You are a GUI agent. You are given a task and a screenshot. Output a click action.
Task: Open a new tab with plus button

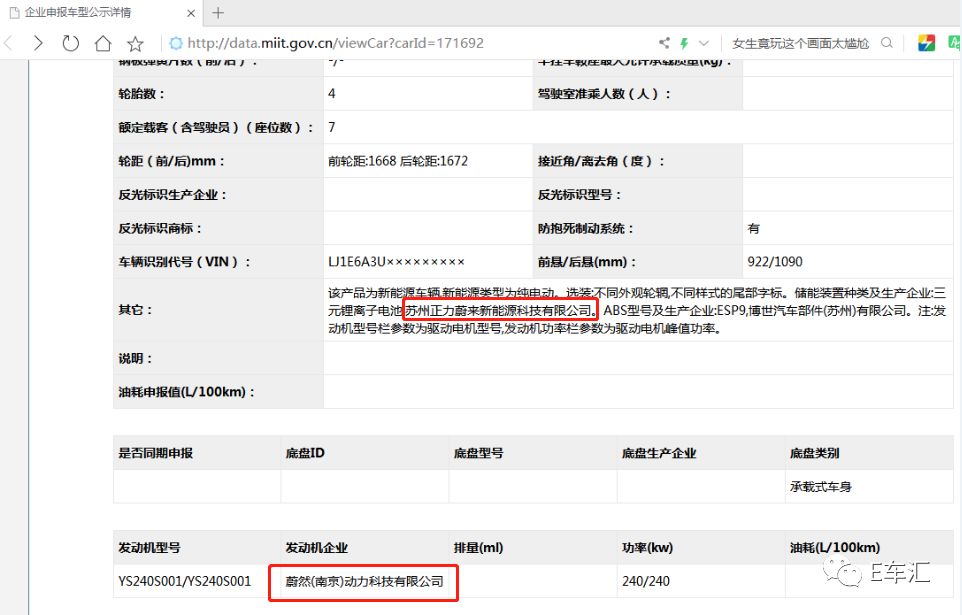(218, 13)
